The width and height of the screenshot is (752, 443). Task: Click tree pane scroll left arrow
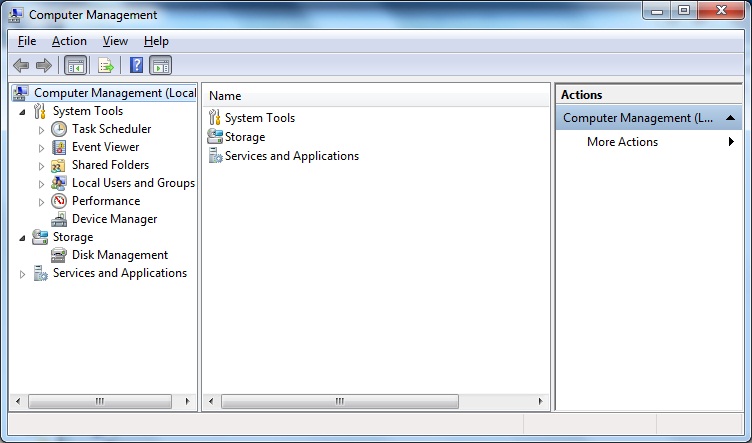coord(18,401)
